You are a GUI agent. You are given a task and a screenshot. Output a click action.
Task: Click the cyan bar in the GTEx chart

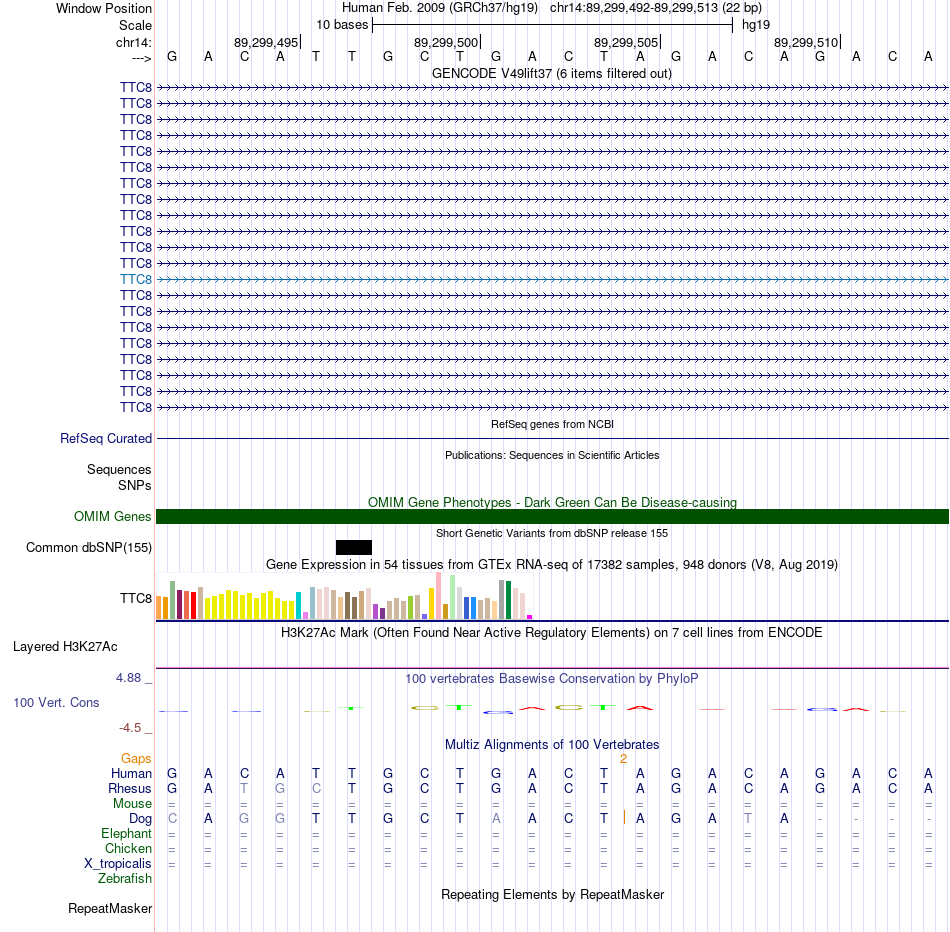coord(298,605)
